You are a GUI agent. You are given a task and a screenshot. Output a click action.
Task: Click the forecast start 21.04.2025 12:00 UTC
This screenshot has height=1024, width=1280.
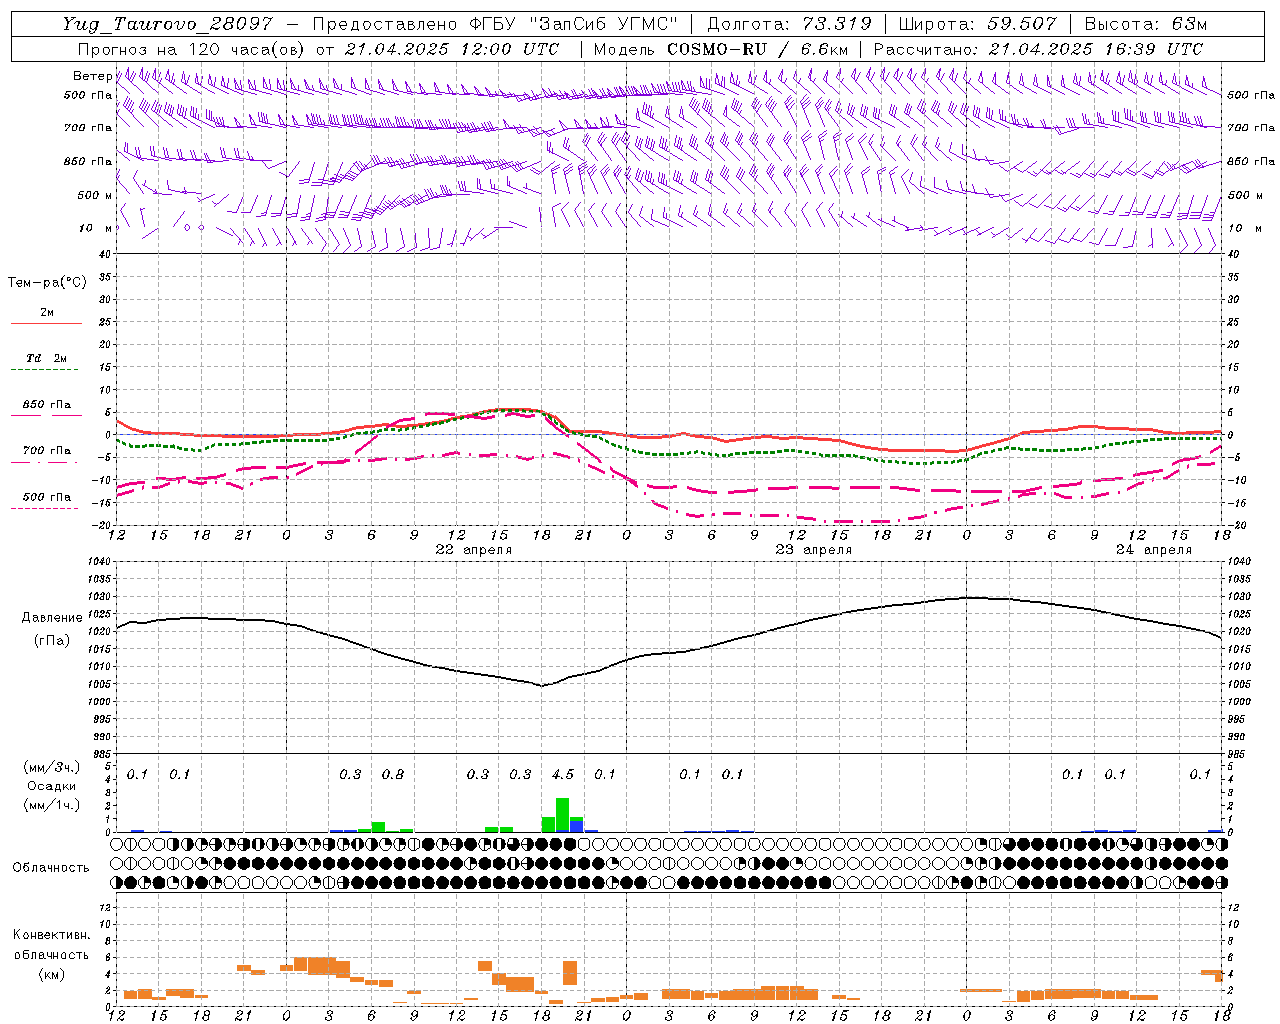451,49
